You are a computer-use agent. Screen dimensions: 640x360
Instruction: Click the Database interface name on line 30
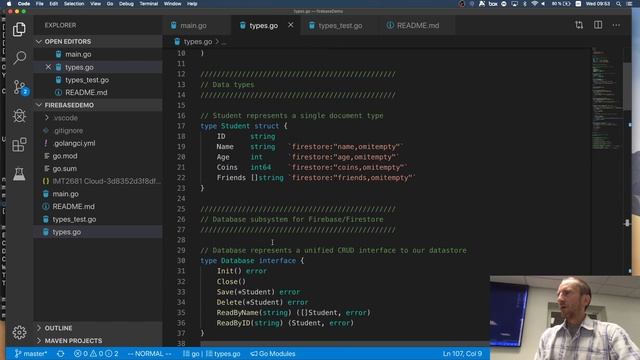coord(238,260)
